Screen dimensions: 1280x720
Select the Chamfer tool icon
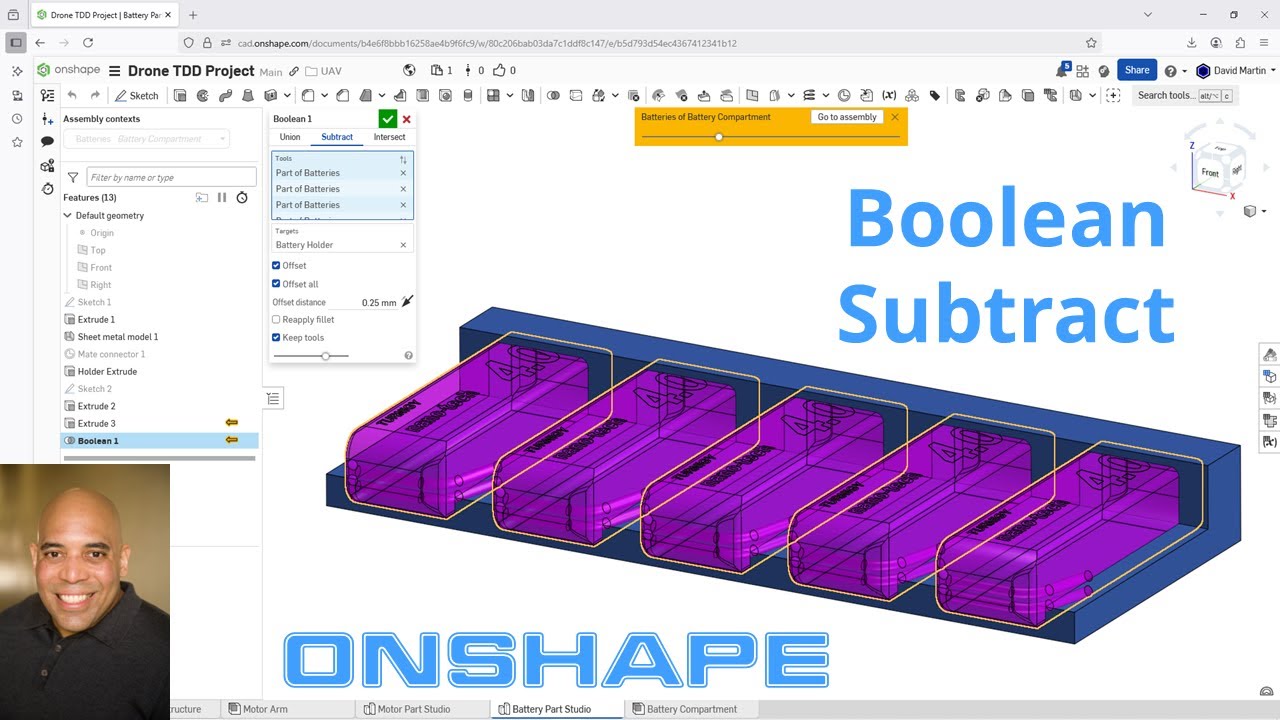click(343, 96)
